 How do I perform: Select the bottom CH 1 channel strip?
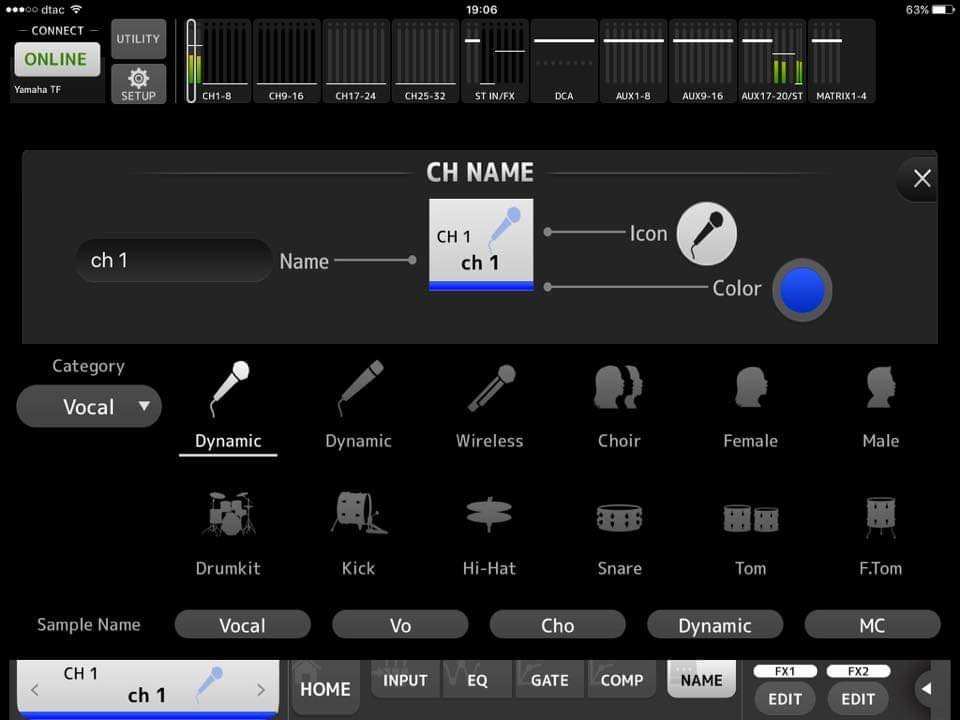148,689
